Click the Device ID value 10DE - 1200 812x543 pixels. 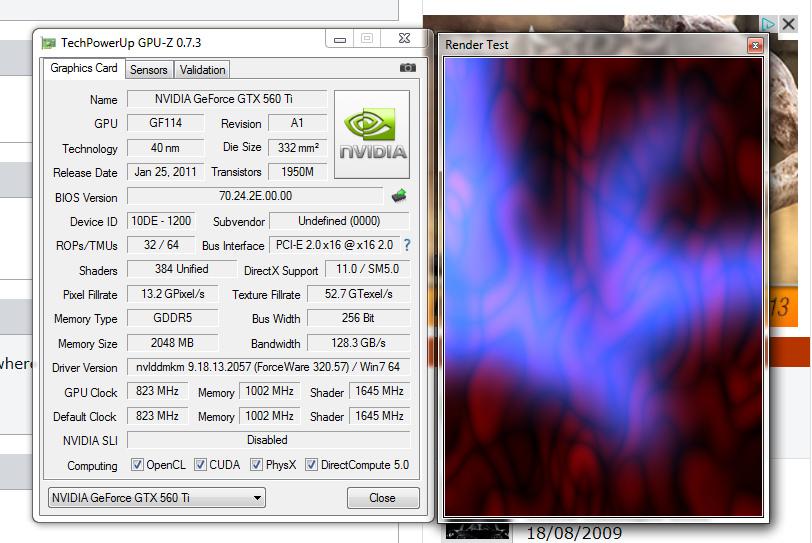pyautogui.click(x=161, y=221)
